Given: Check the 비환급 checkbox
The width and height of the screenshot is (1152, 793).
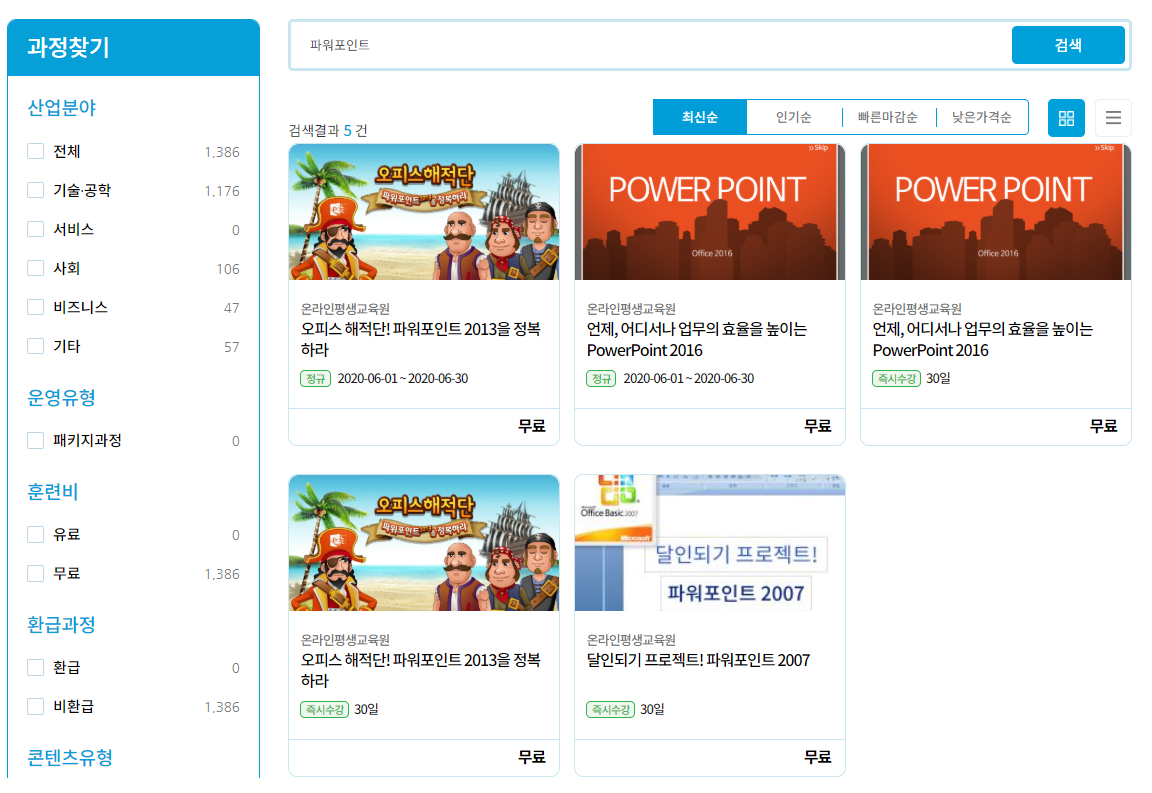Looking at the screenshot, I should point(35,706).
